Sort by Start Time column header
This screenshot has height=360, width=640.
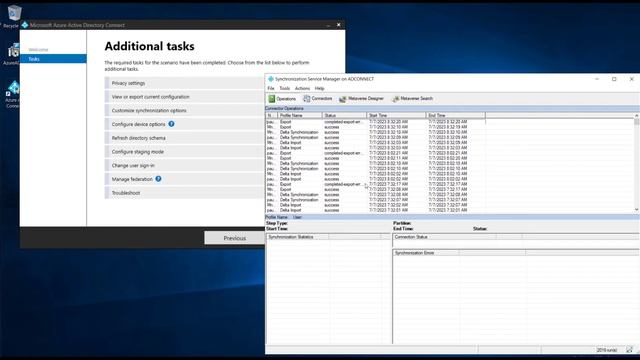[x=396, y=116]
